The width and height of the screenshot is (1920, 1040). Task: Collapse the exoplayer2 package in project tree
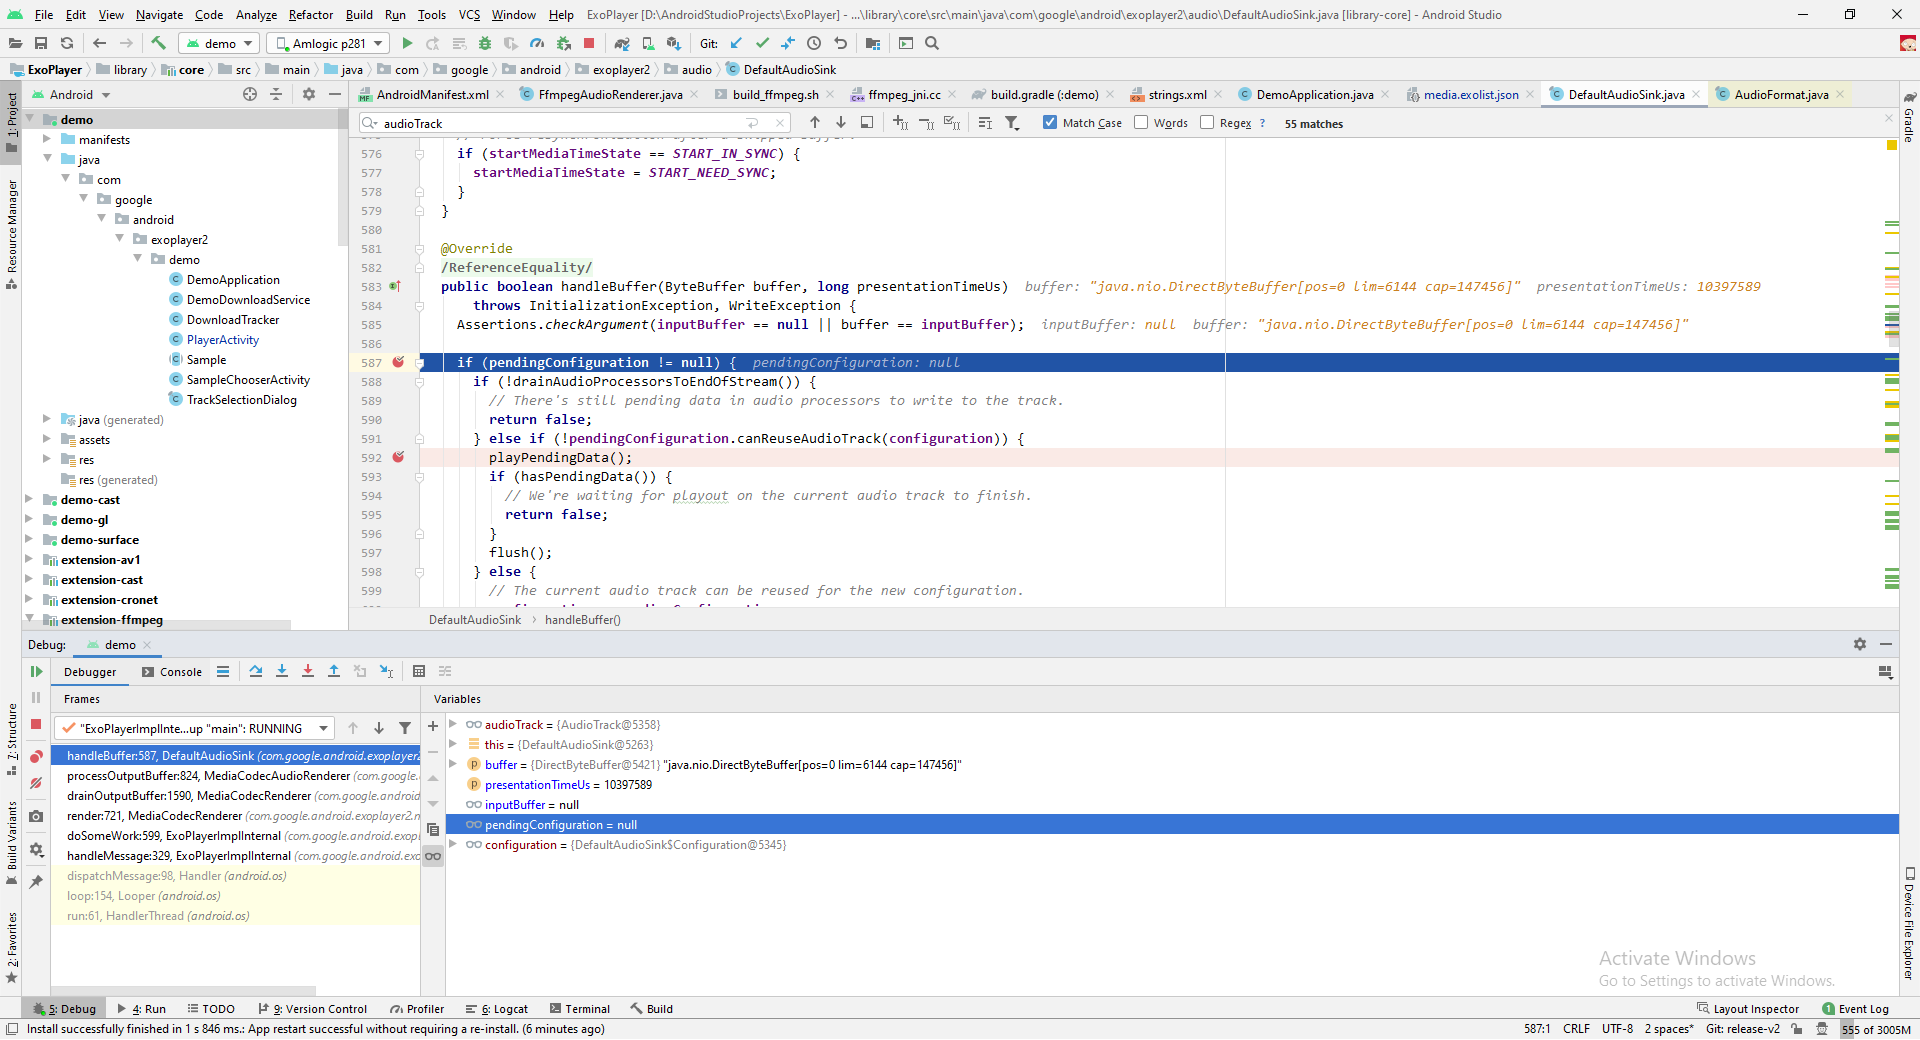click(x=121, y=239)
